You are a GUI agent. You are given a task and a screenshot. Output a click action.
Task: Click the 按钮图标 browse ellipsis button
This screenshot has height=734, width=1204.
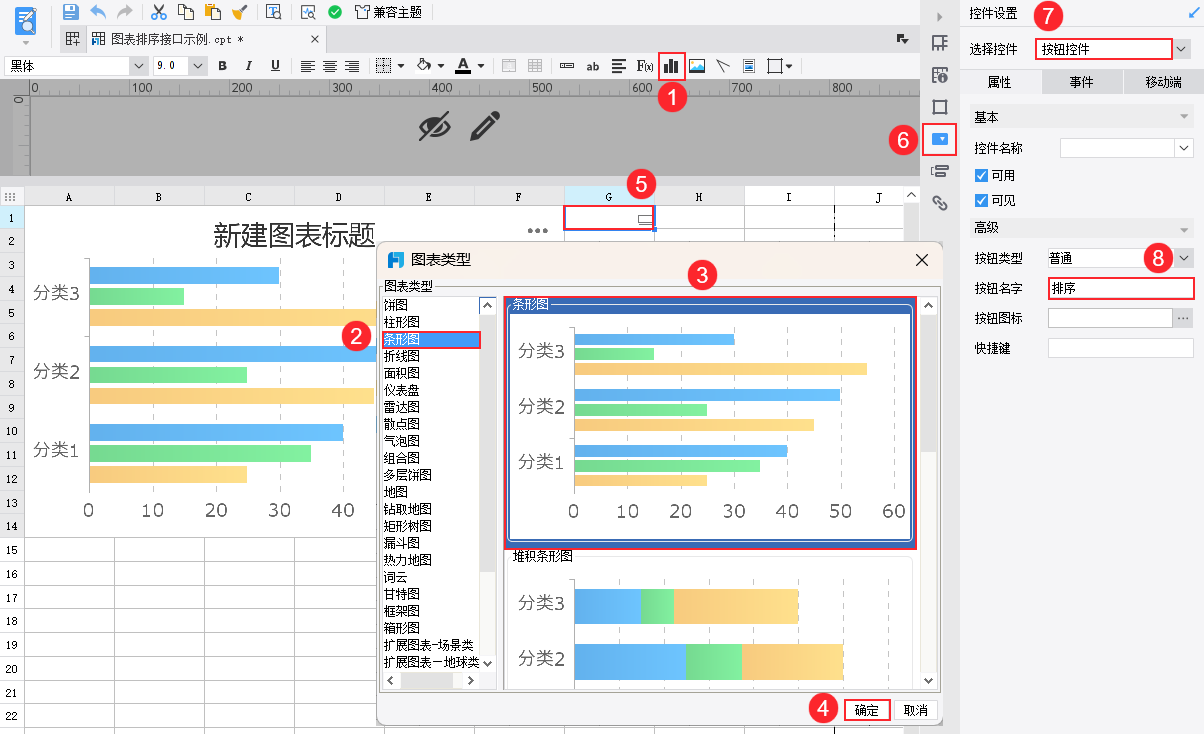(1183, 318)
